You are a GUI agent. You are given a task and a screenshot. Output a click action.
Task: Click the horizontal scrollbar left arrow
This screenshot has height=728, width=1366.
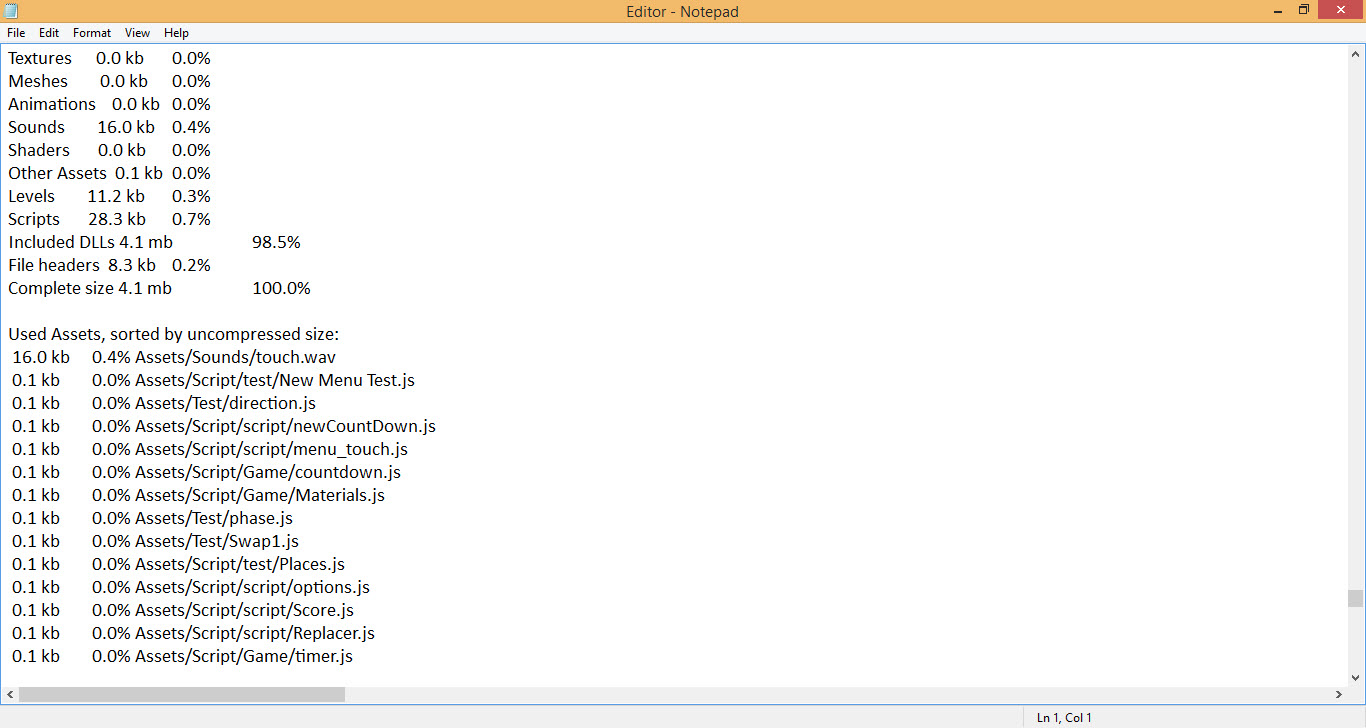[x=10, y=694]
